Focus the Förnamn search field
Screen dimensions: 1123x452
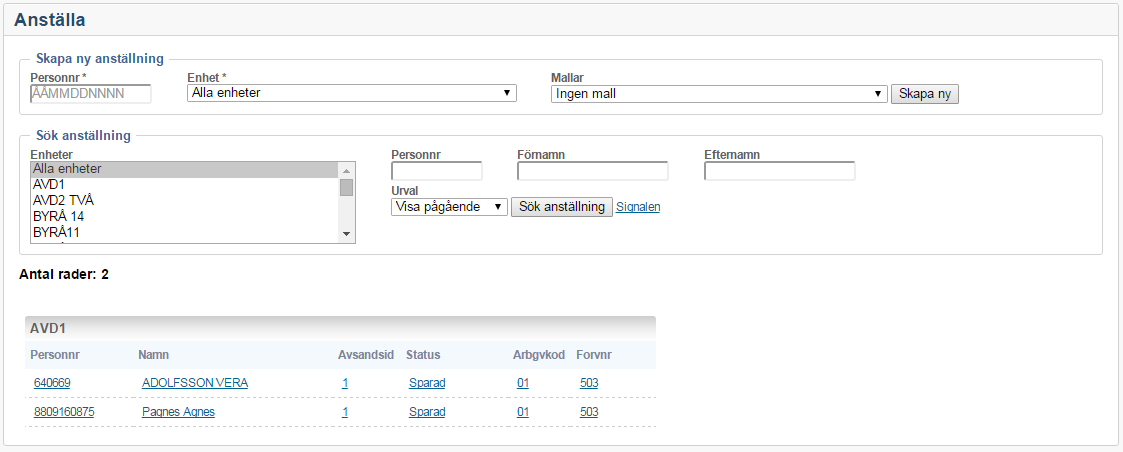(x=592, y=171)
